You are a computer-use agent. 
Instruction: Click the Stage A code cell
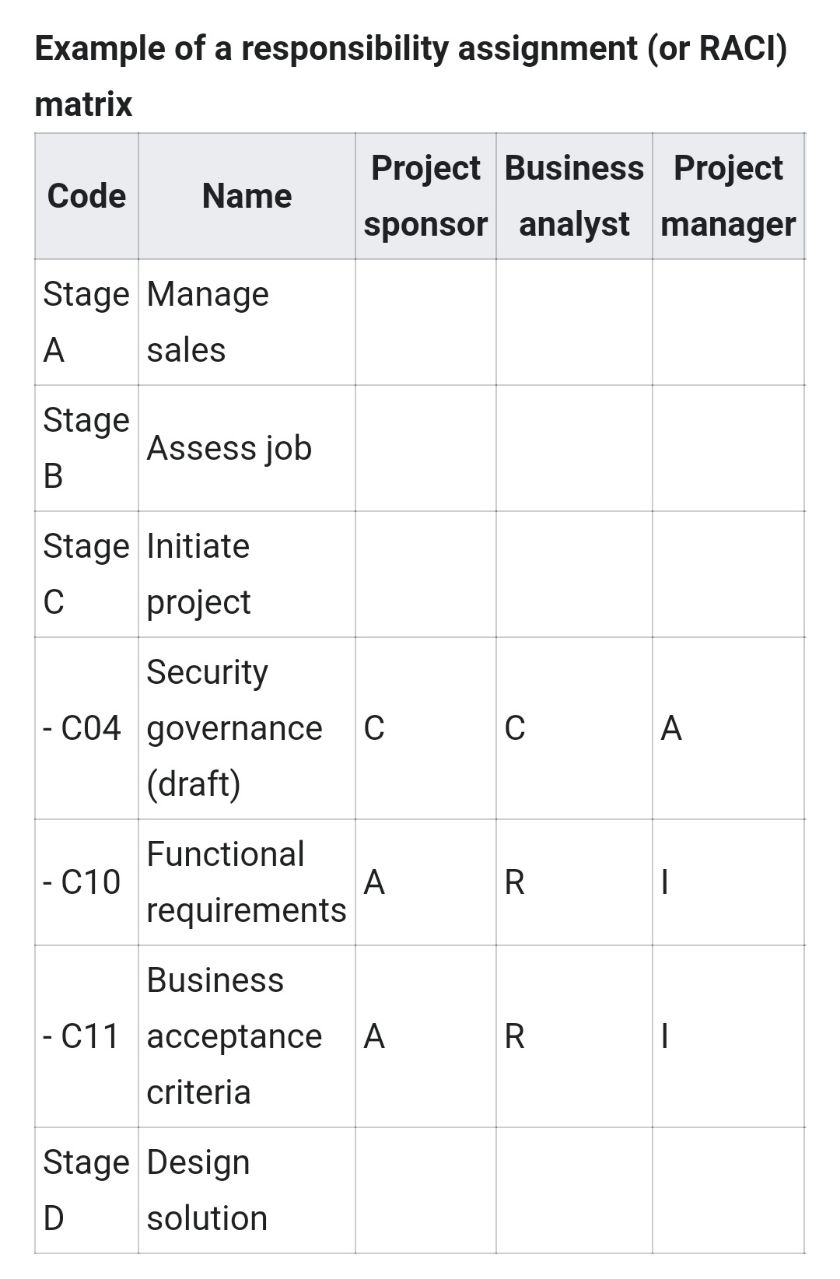[86, 322]
